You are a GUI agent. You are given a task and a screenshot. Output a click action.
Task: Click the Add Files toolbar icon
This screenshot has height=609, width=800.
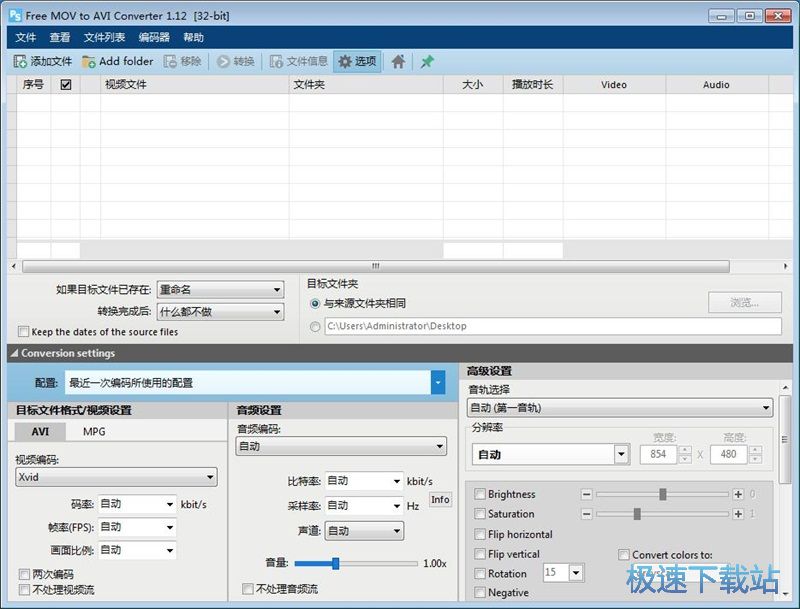[x=20, y=61]
